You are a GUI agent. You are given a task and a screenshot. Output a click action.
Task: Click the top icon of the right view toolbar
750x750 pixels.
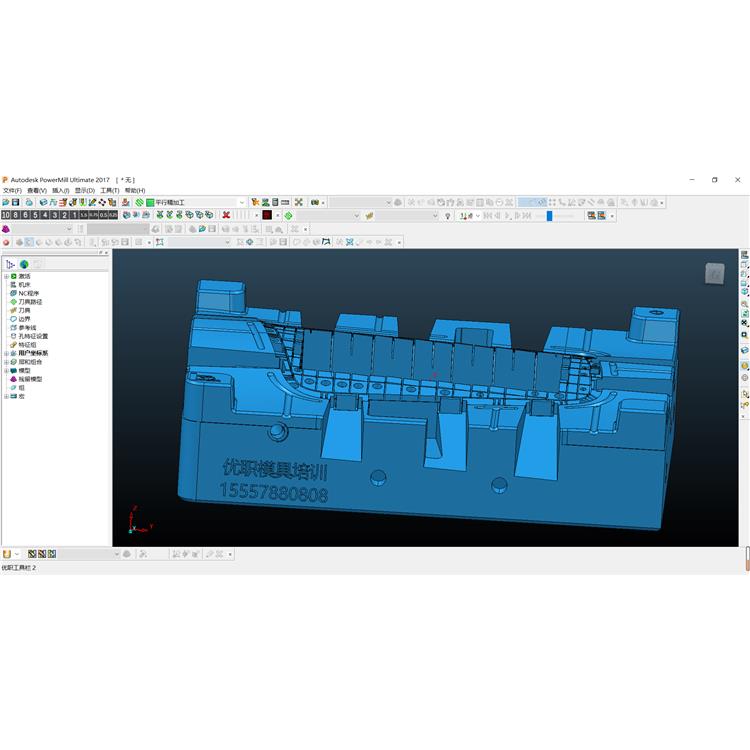744,255
